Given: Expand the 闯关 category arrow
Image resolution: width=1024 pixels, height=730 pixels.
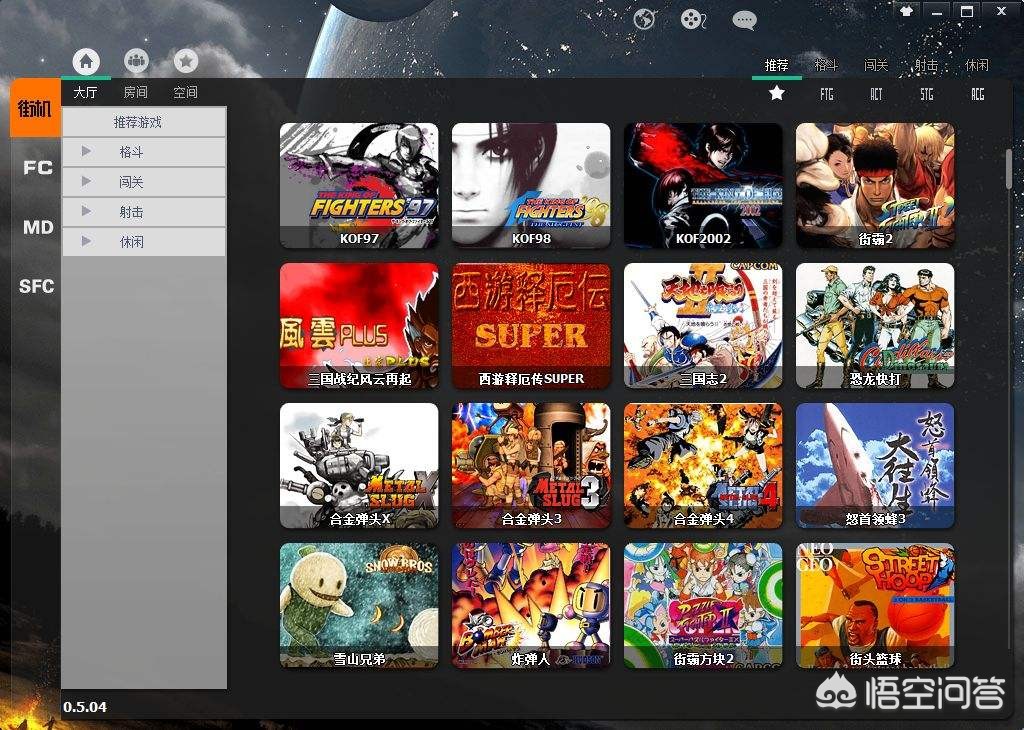Looking at the screenshot, I should click(87, 182).
